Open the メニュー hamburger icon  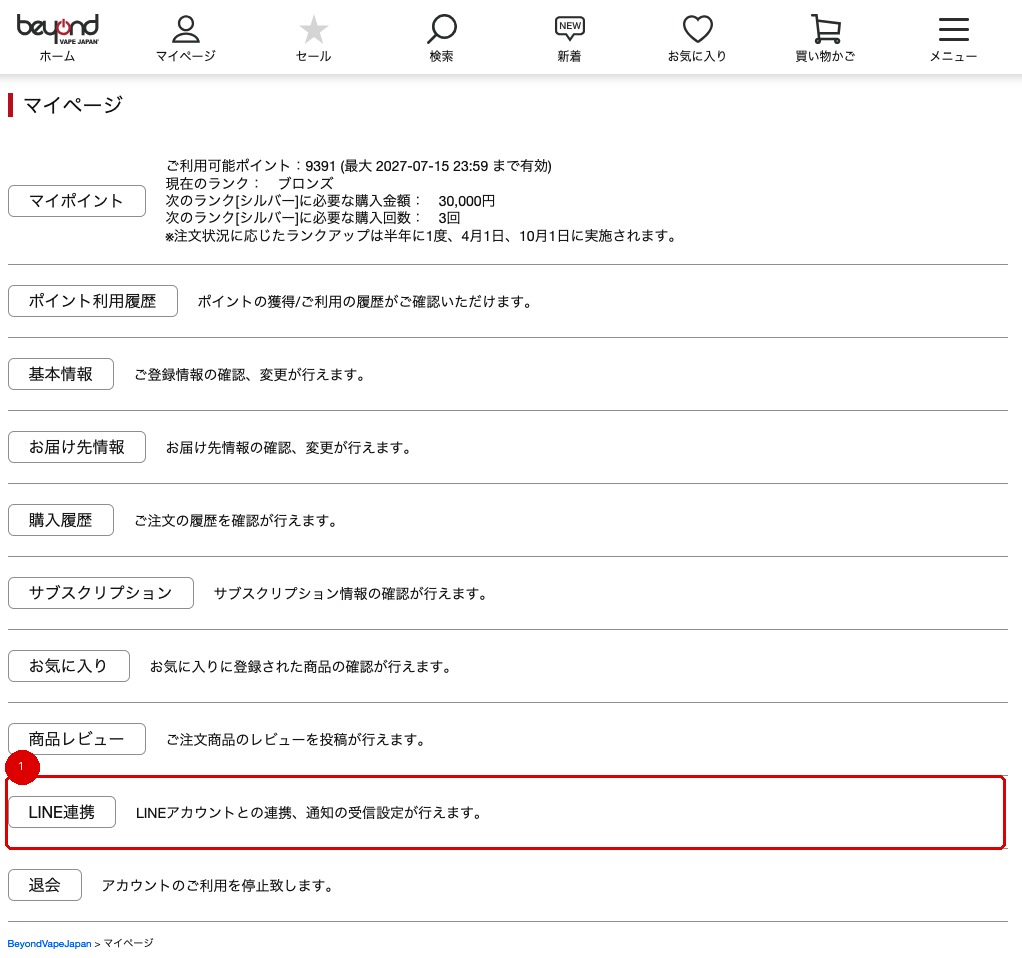954,29
